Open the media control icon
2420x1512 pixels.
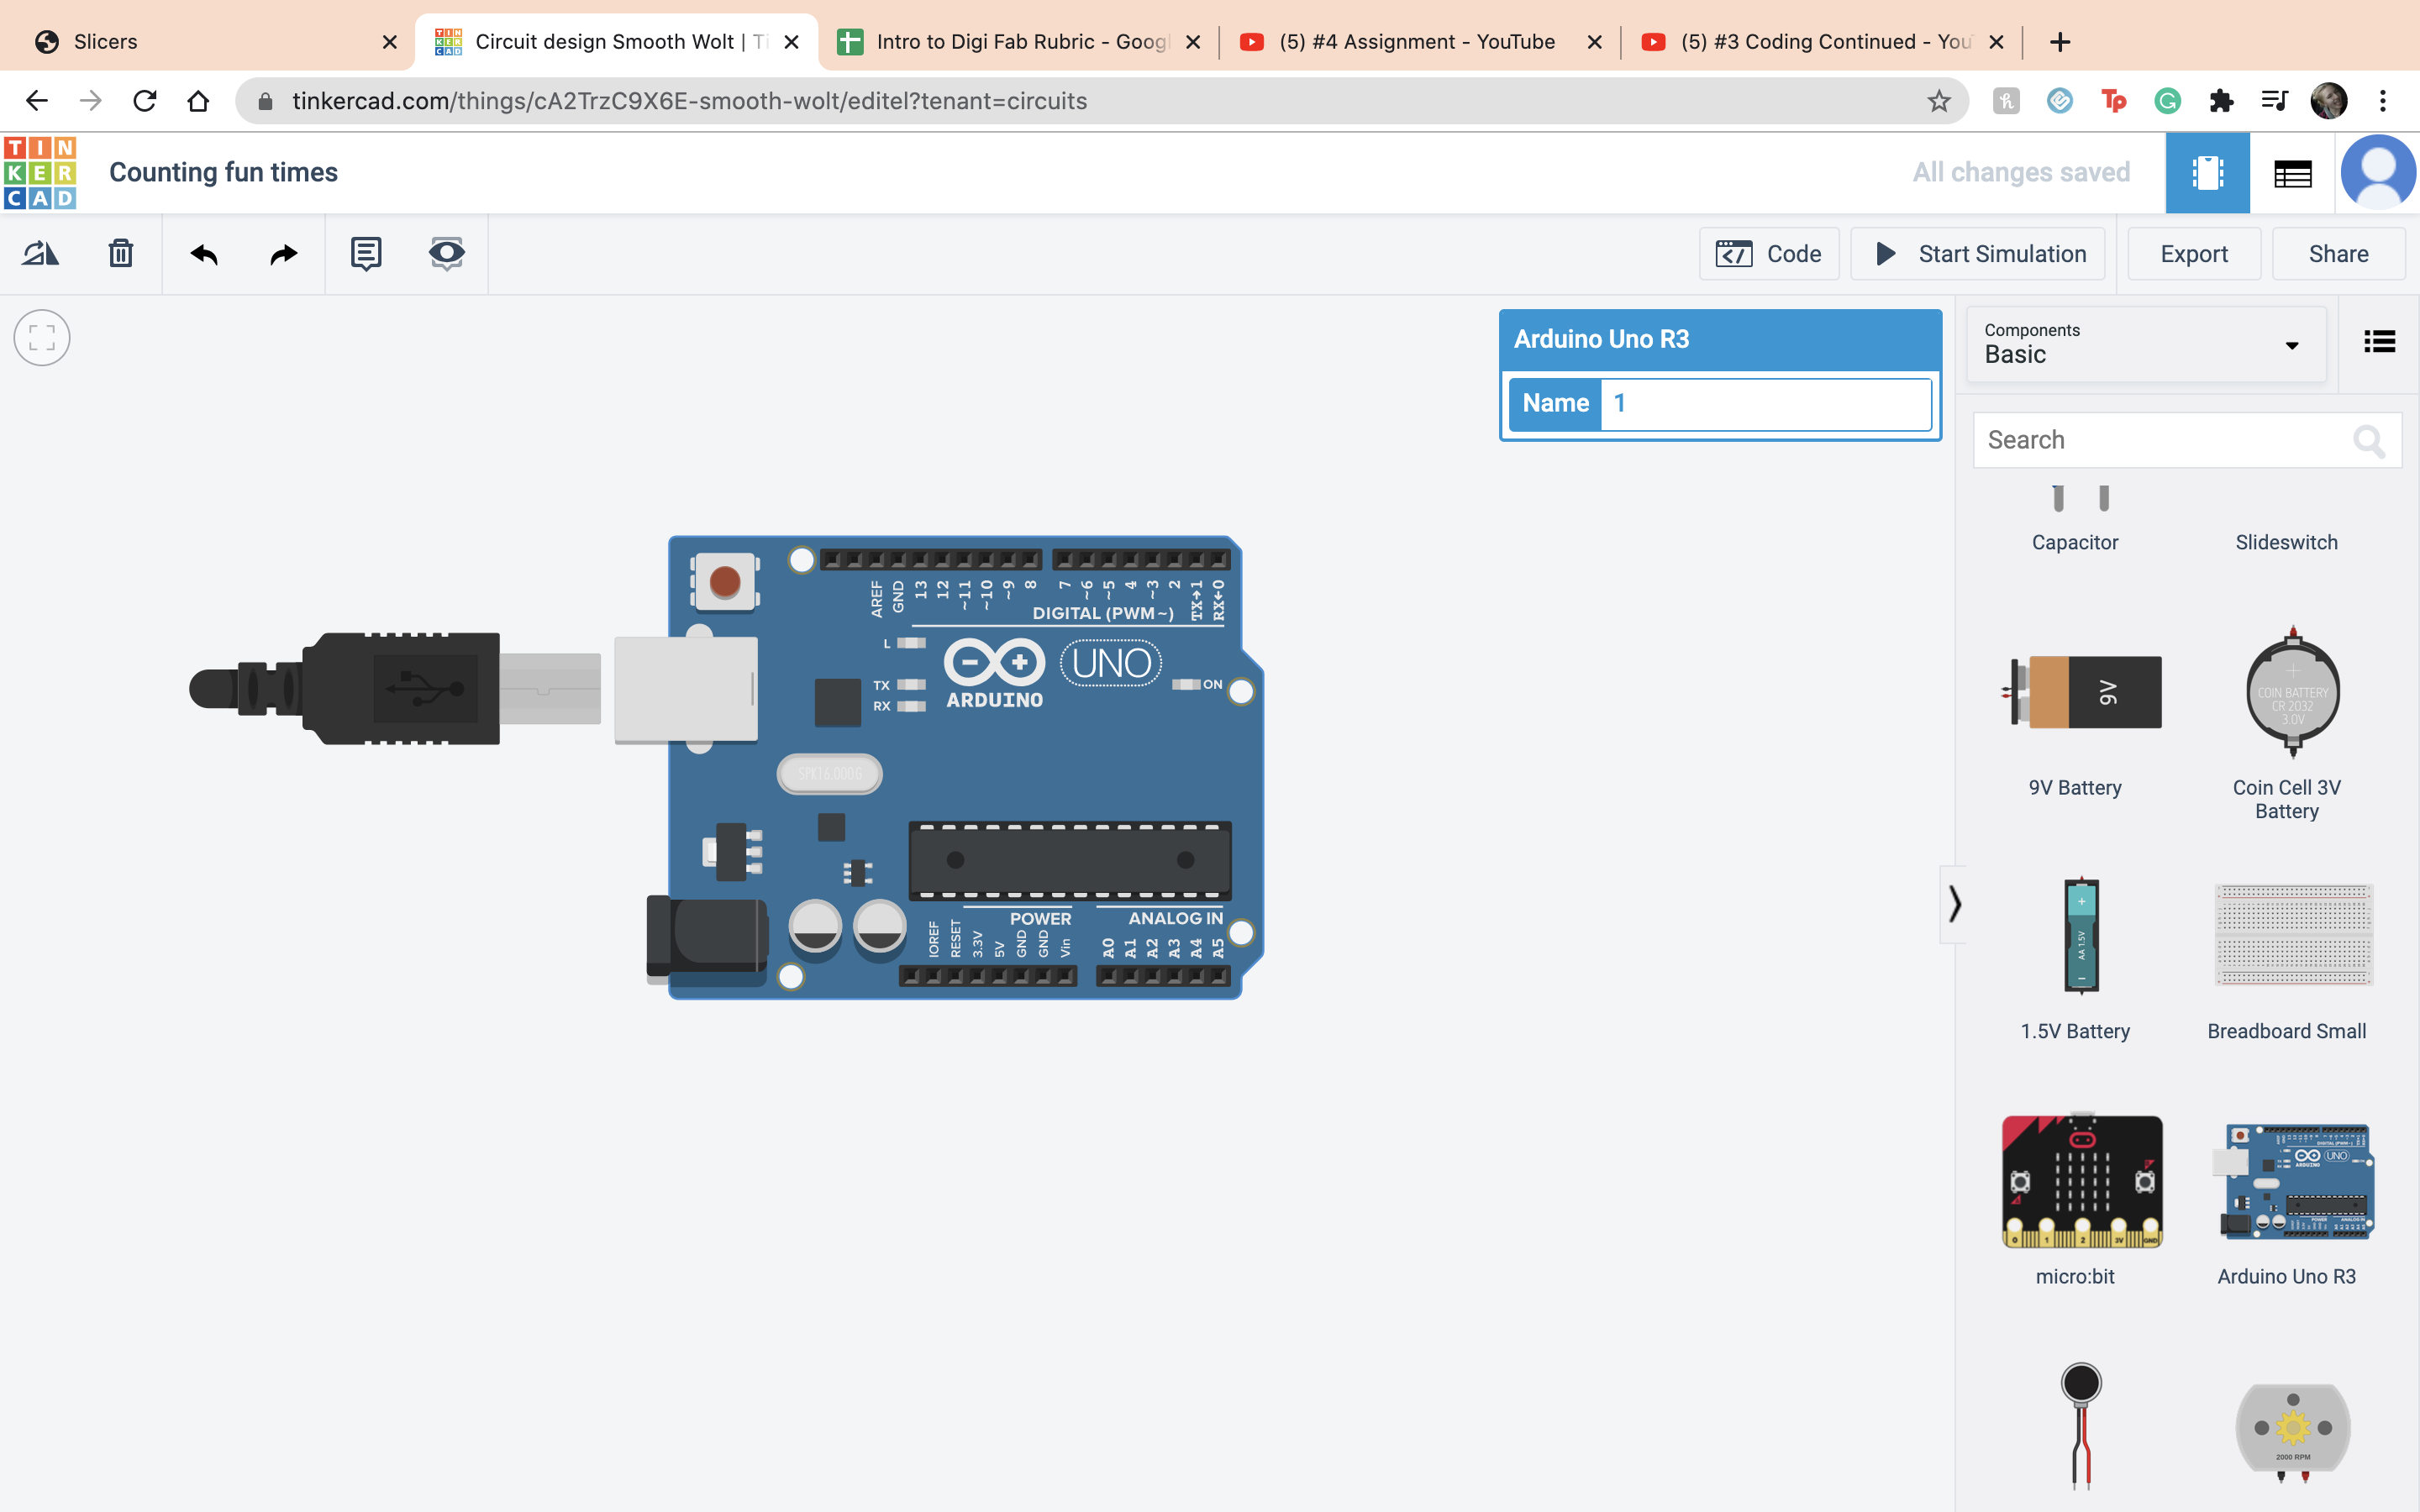pyautogui.click(x=2274, y=101)
